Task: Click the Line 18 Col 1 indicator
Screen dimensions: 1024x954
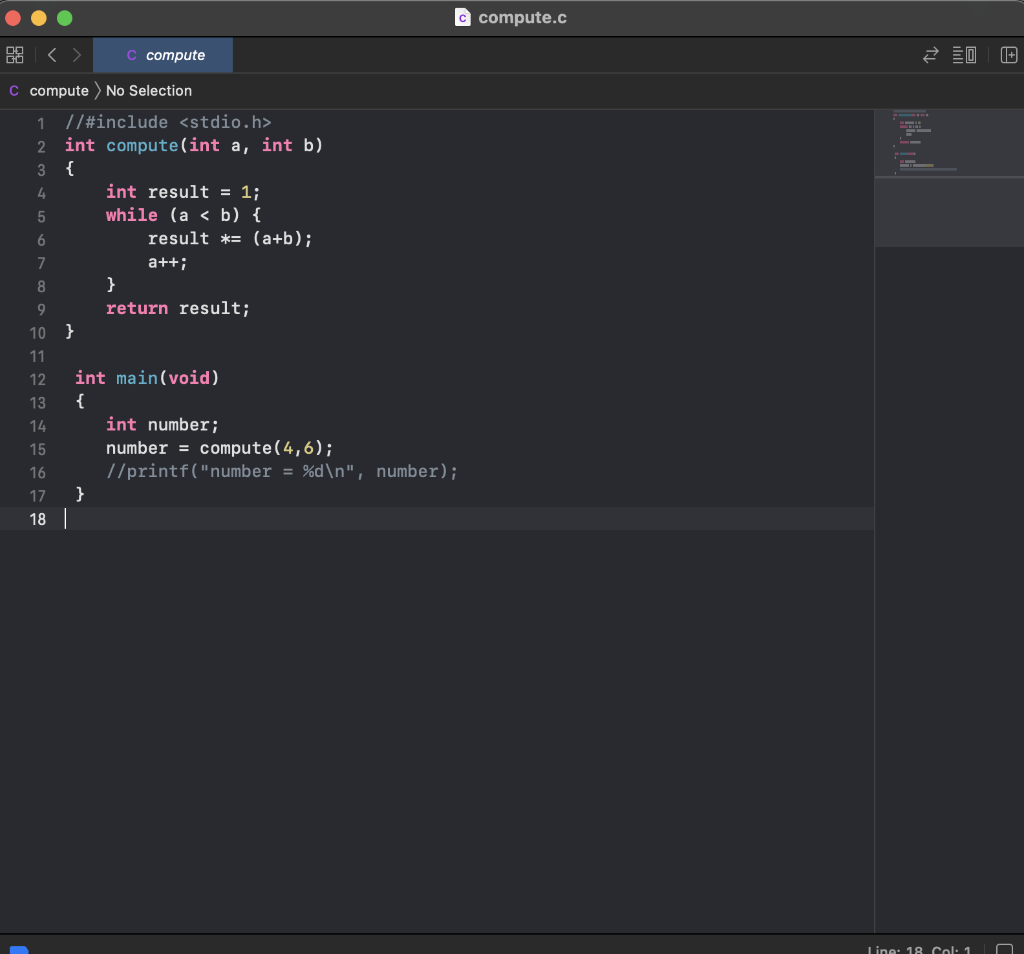Action: tap(919, 949)
